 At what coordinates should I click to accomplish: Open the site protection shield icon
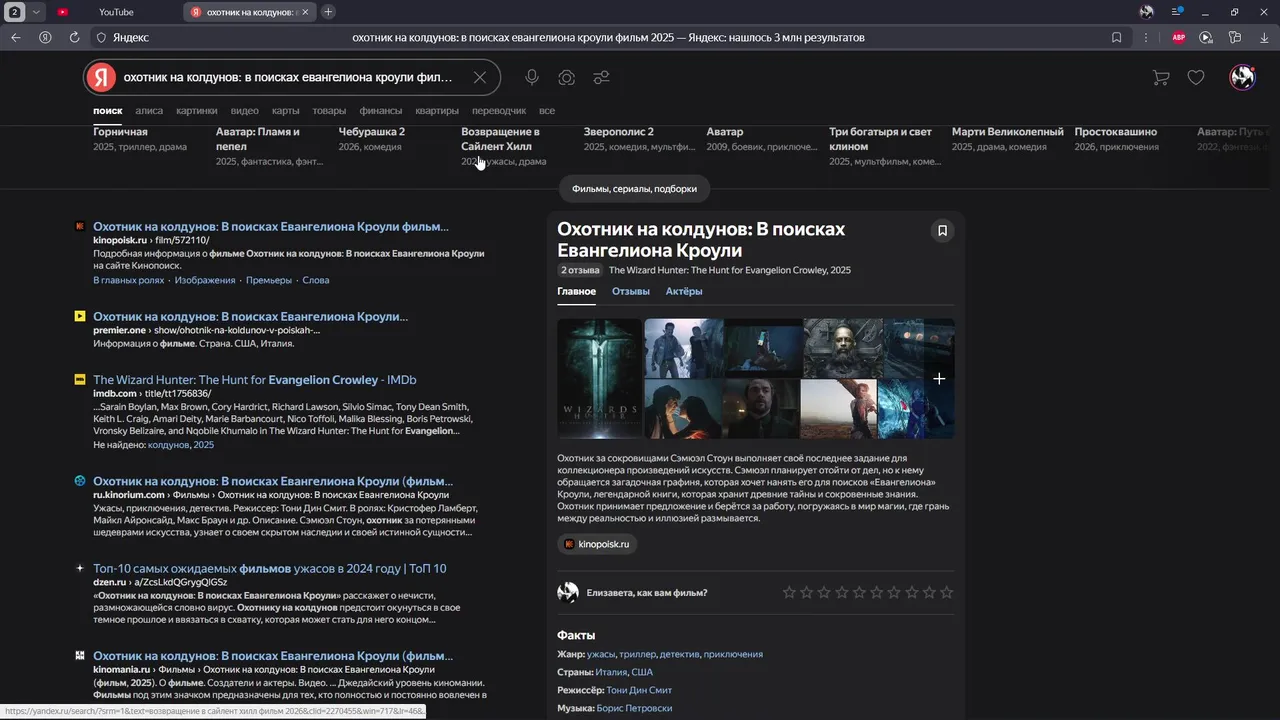101,37
